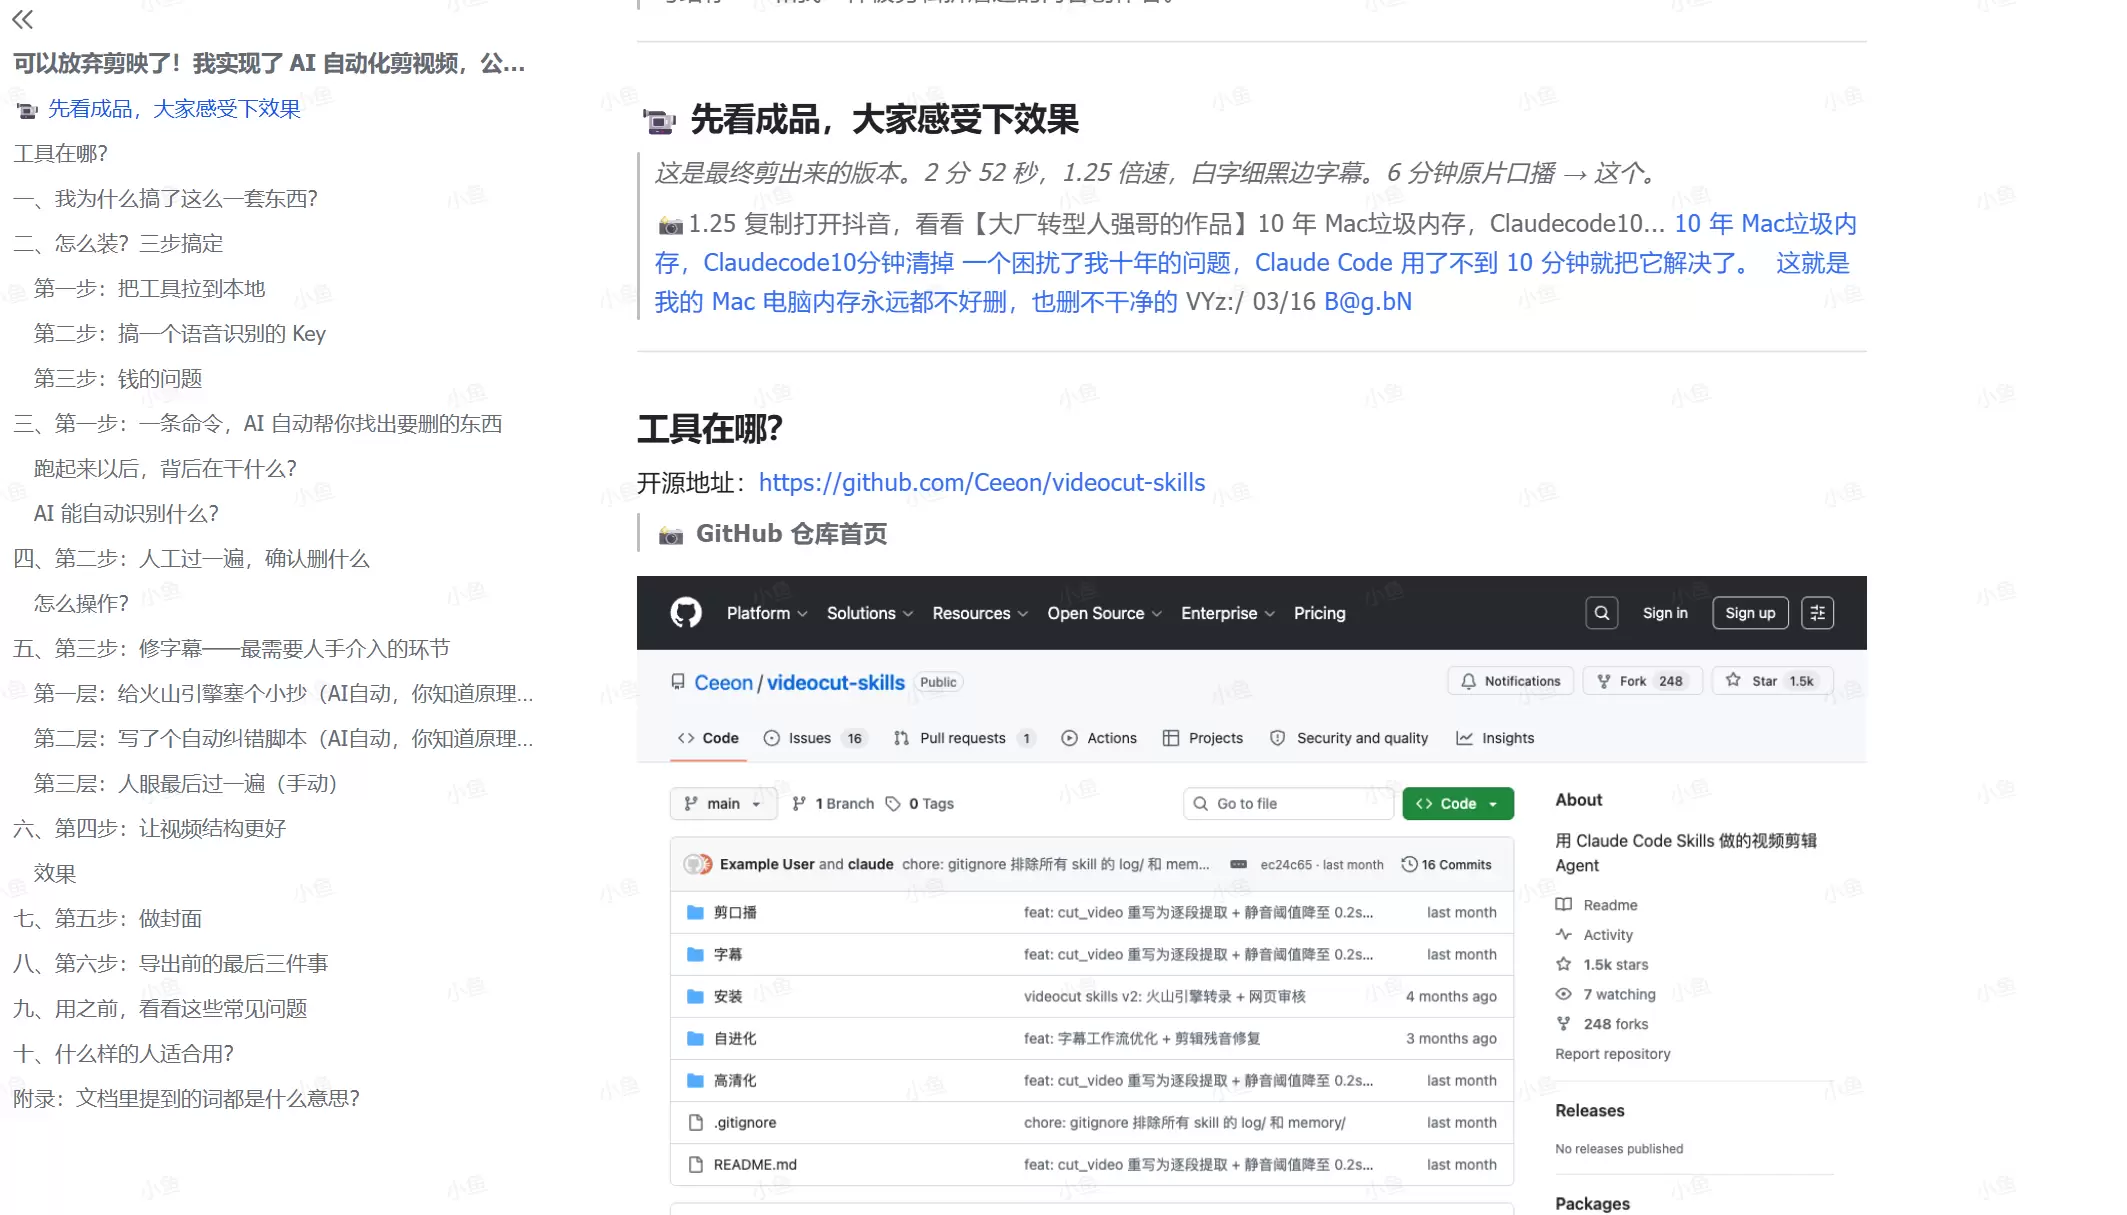Expand the Solutions menu
2127x1215 pixels.
pyautogui.click(x=869, y=613)
